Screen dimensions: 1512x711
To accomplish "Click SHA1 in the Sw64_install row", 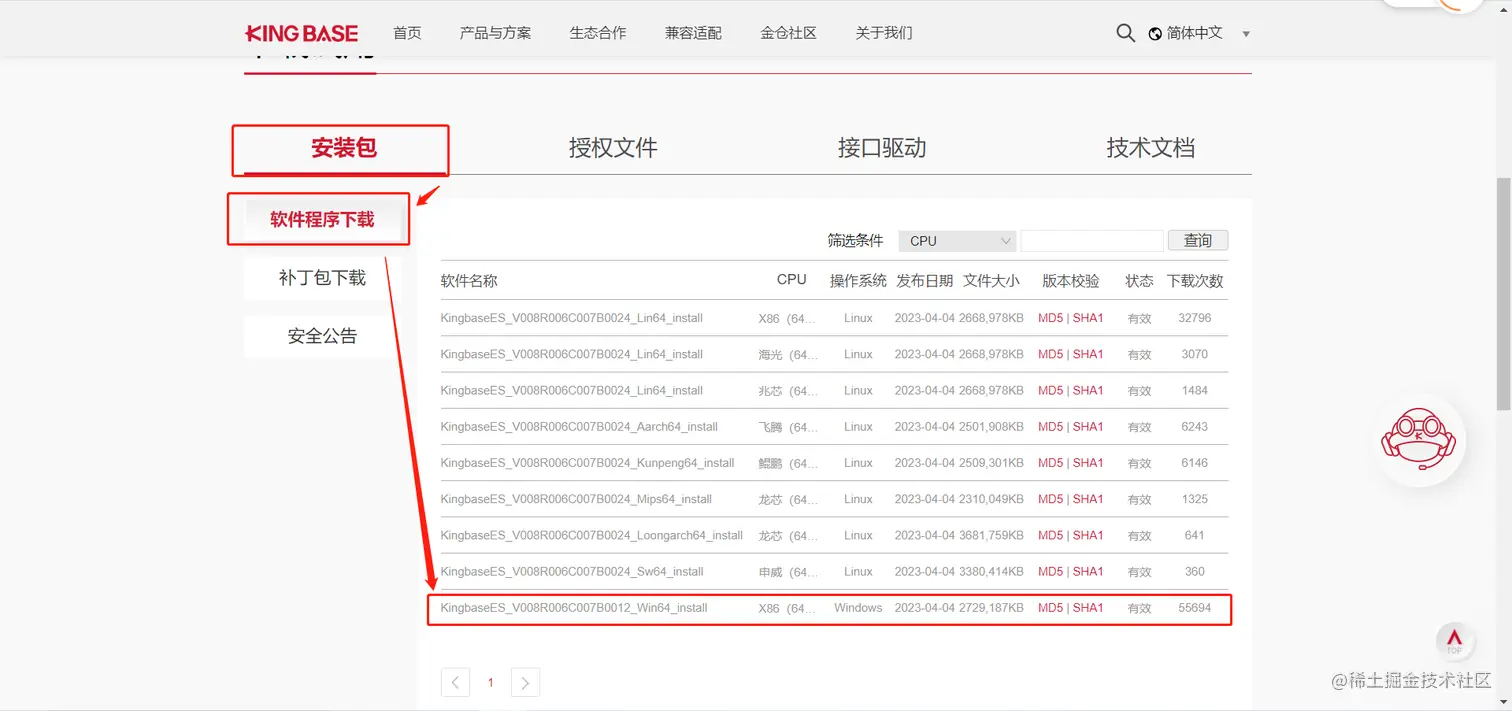I will 1088,572.
